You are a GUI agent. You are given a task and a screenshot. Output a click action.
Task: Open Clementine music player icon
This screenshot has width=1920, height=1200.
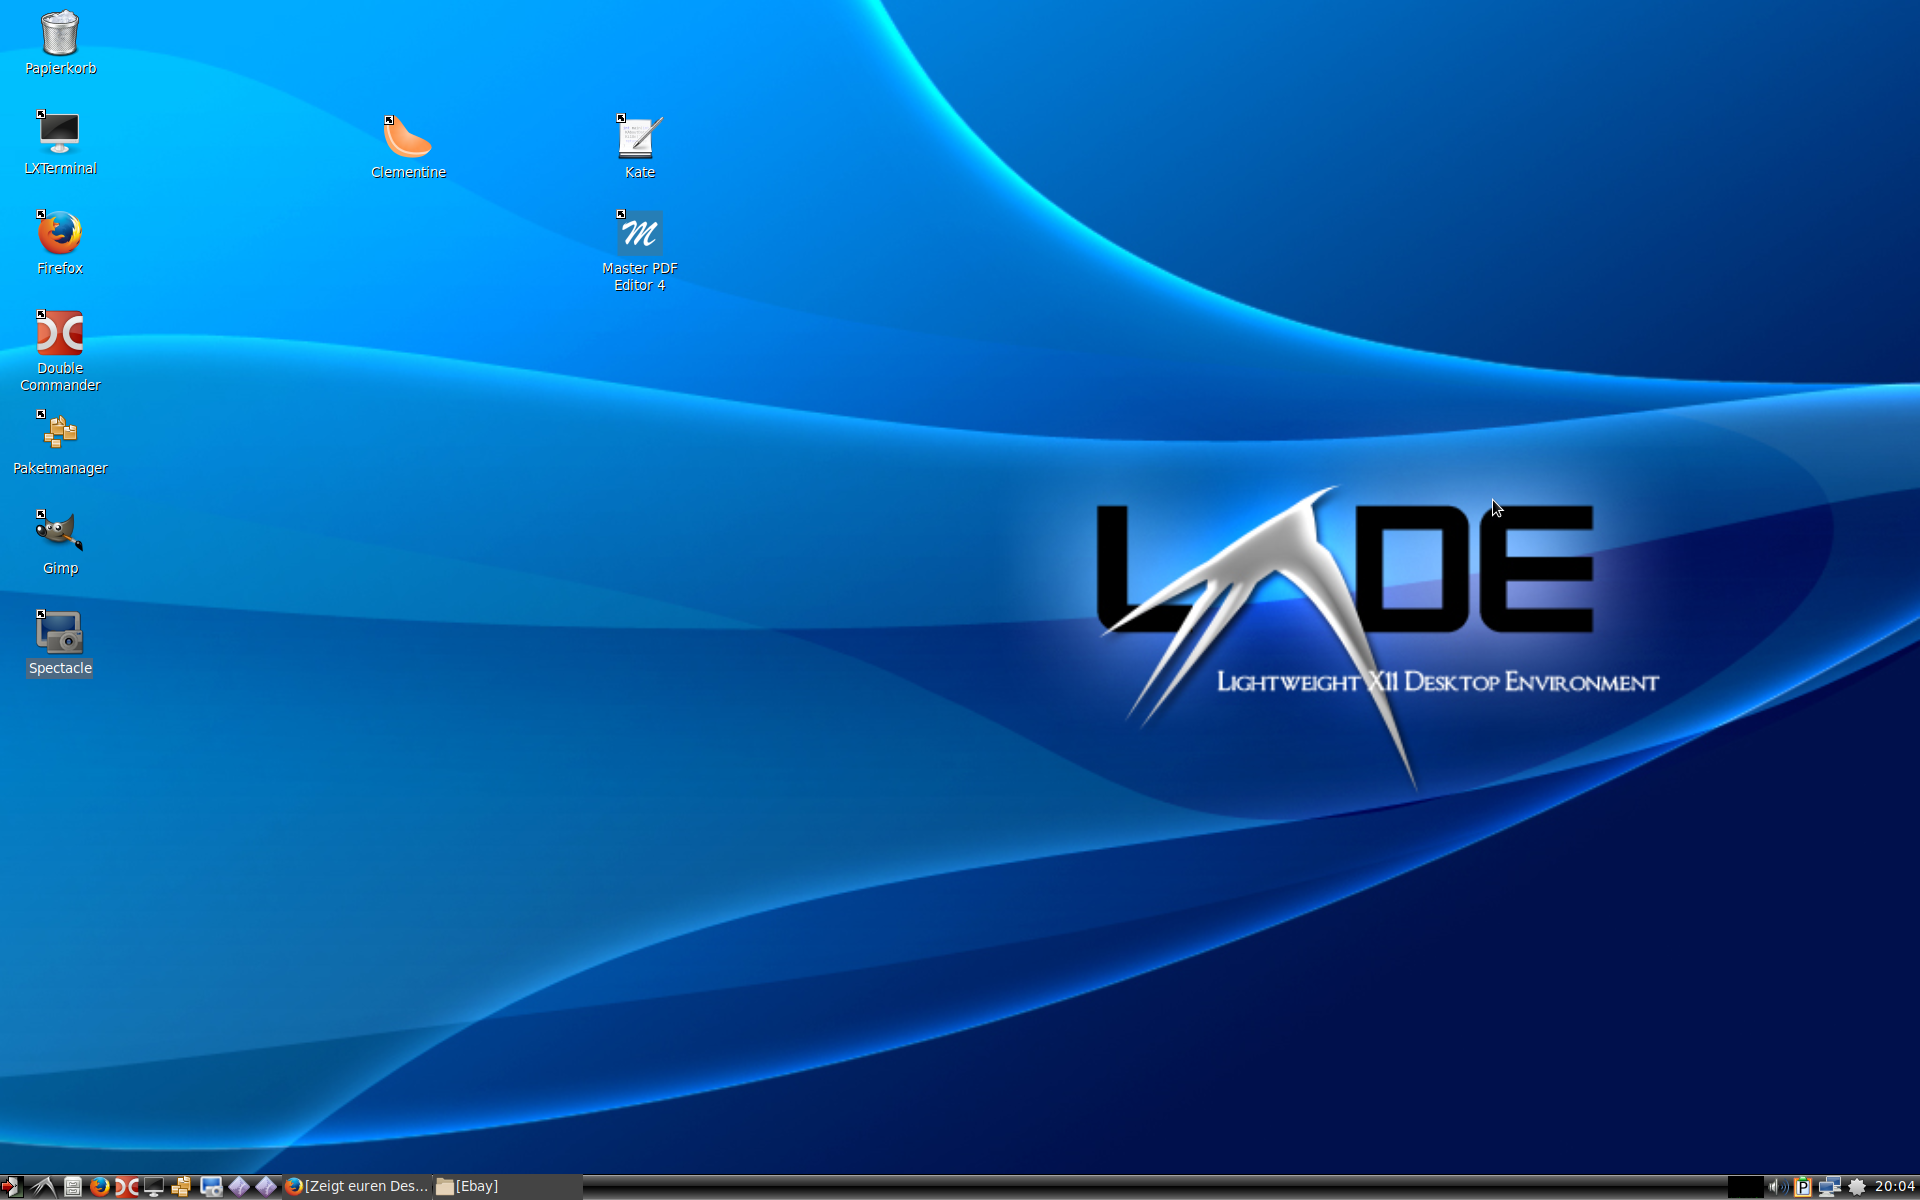408,138
